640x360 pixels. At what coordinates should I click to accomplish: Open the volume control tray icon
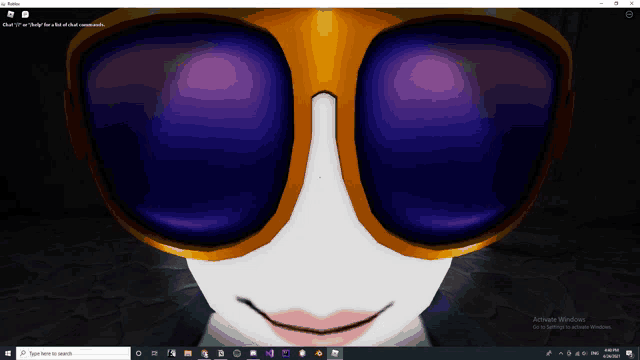coord(585,353)
